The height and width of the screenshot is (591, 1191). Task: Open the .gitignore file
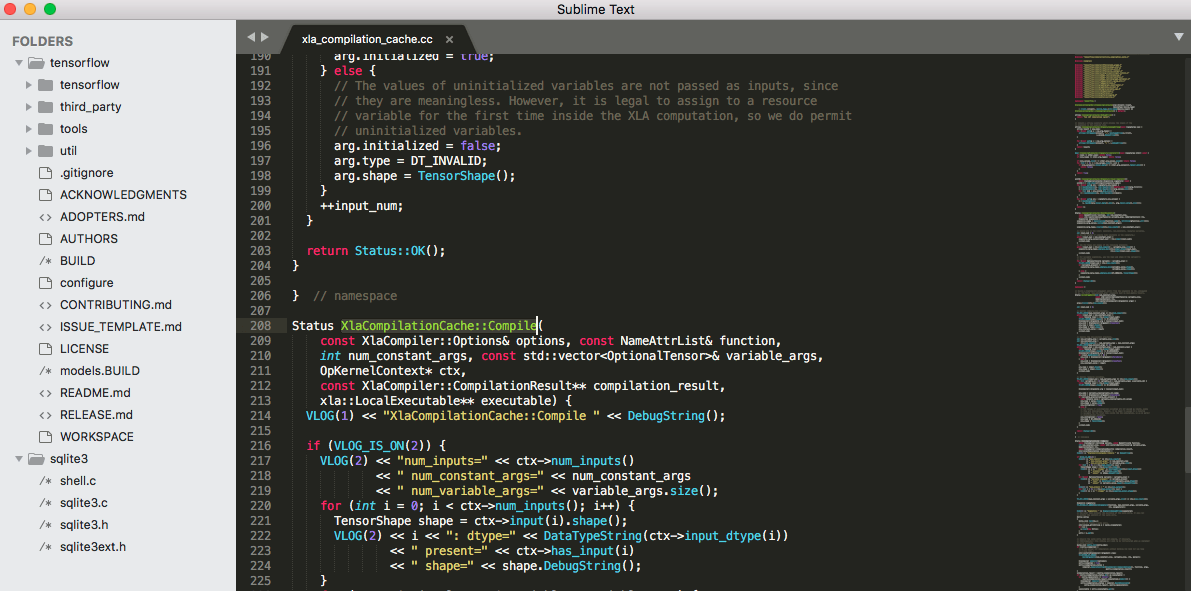[x=87, y=172]
